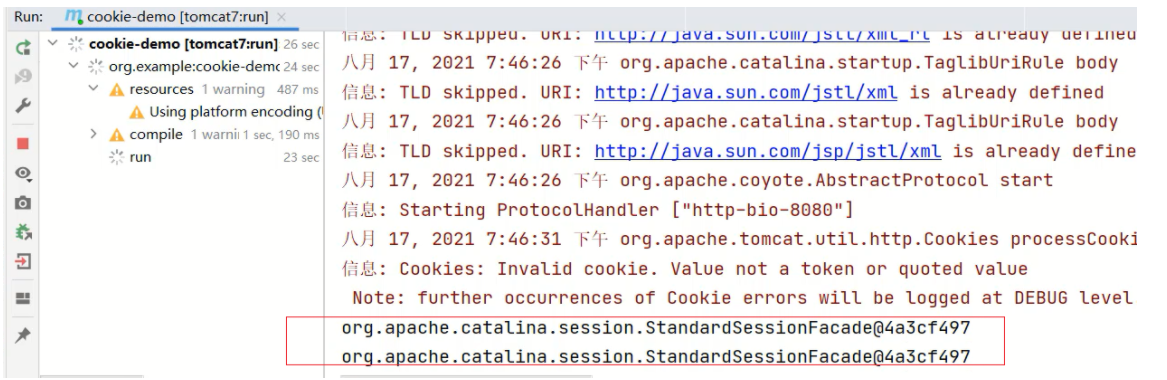Collapse the cookie-demo [tomcat7:run] tree node
Screen dimensions: 1167x380
point(52,44)
